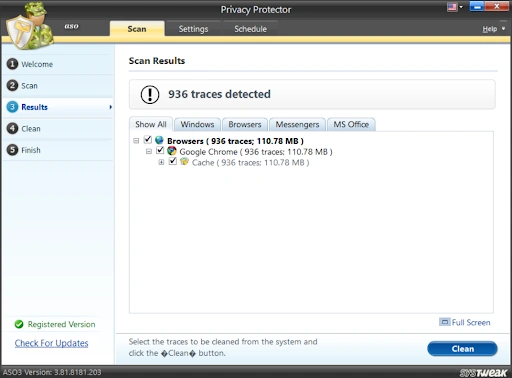Open the language dropdown arrow next to flag
The image size is (512, 378).
[x=461, y=7]
